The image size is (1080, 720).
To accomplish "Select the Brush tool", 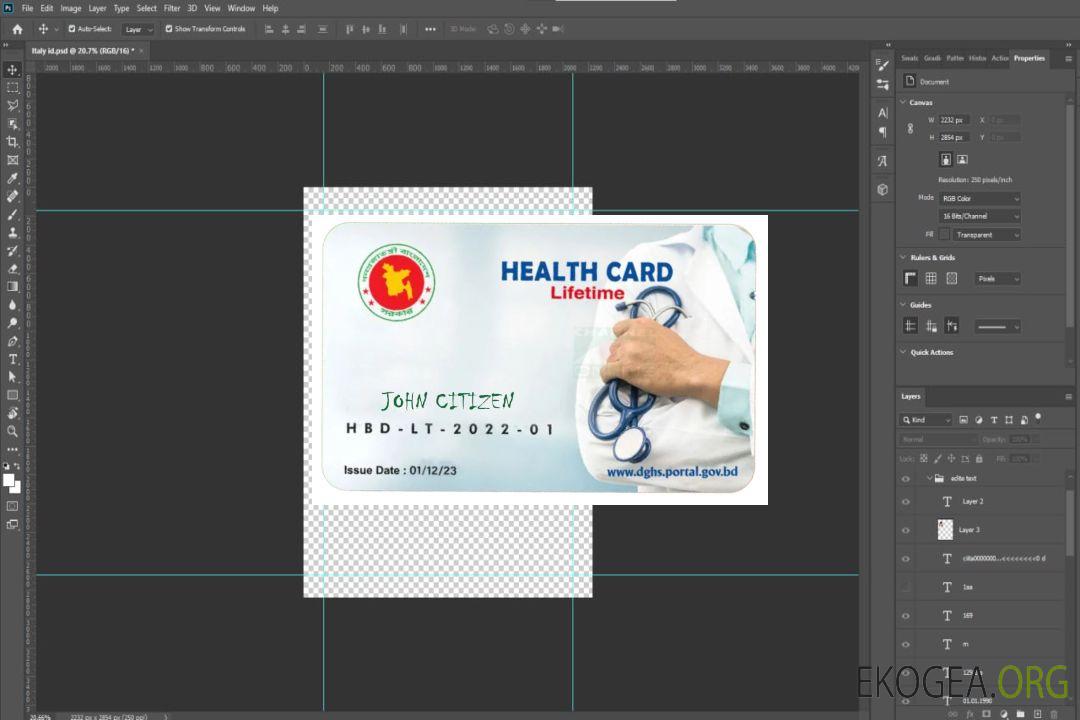I will tap(12, 214).
